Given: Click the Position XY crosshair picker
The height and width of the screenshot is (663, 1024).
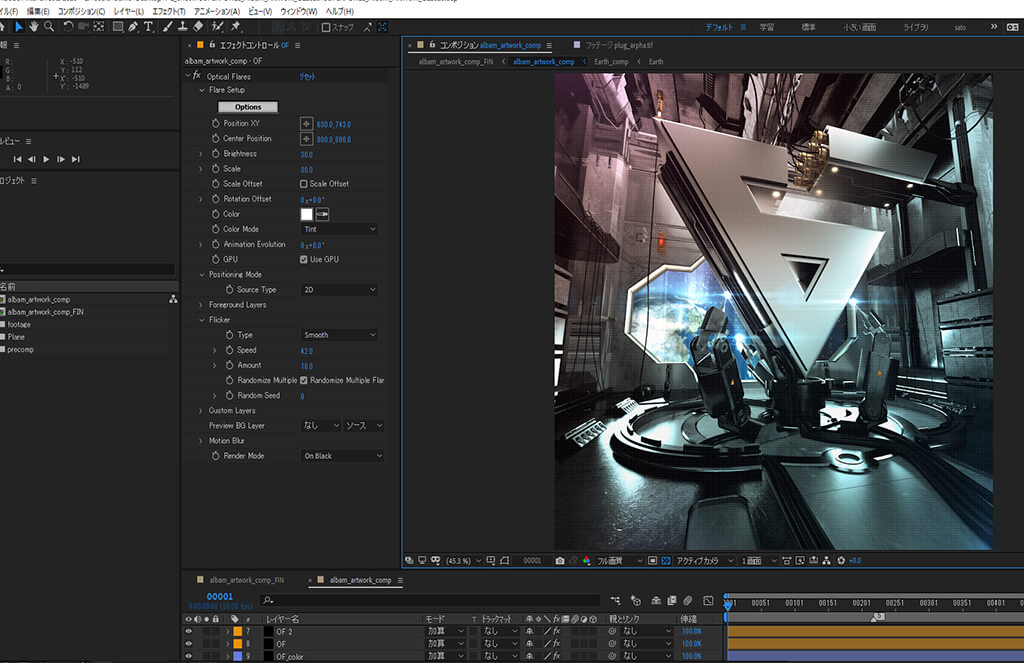Looking at the screenshot, I should [307, 124].
